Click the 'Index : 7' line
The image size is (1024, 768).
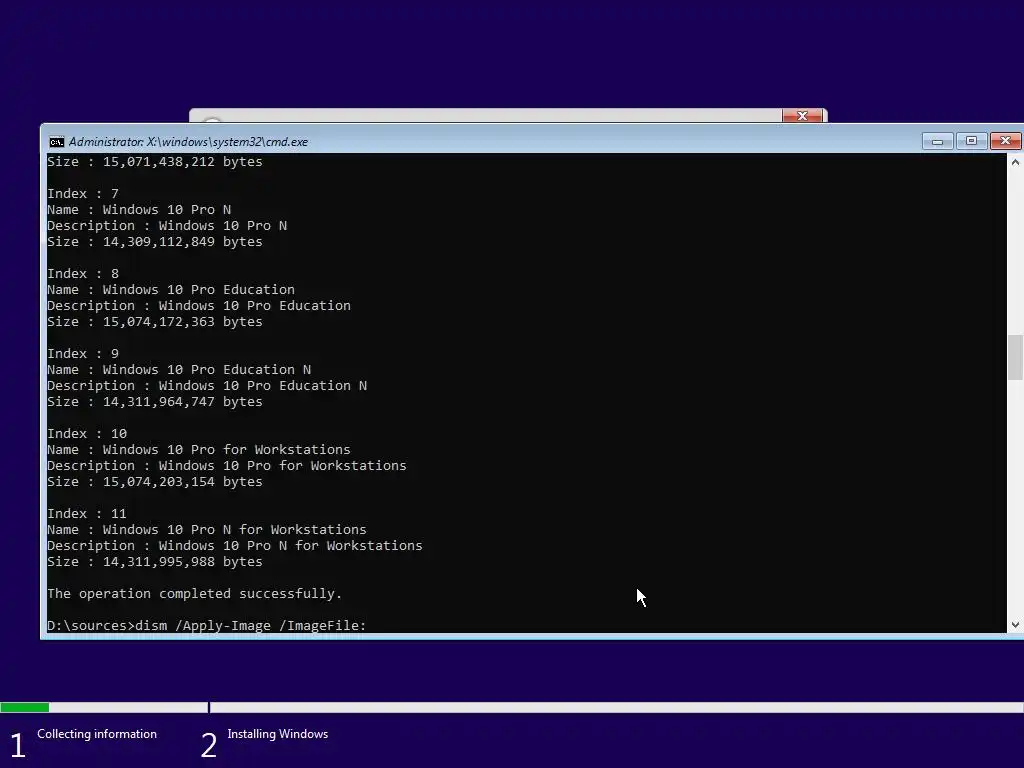click(x=83, y=194)
